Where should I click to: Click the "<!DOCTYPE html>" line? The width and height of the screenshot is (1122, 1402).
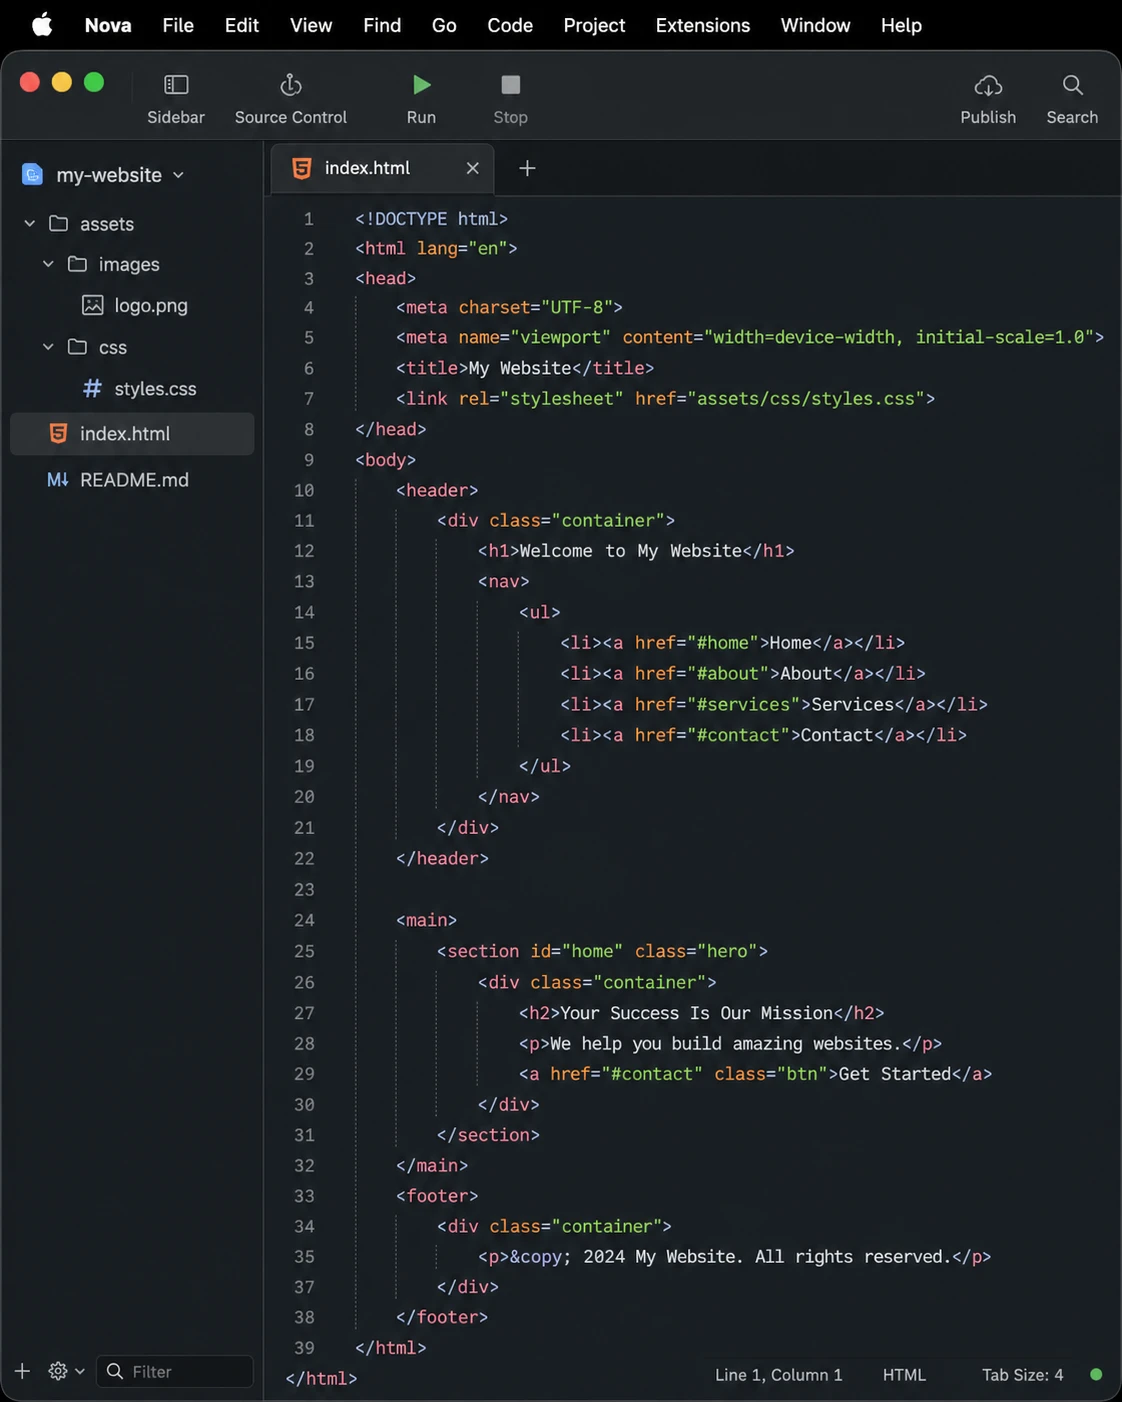tap(431, 218)
